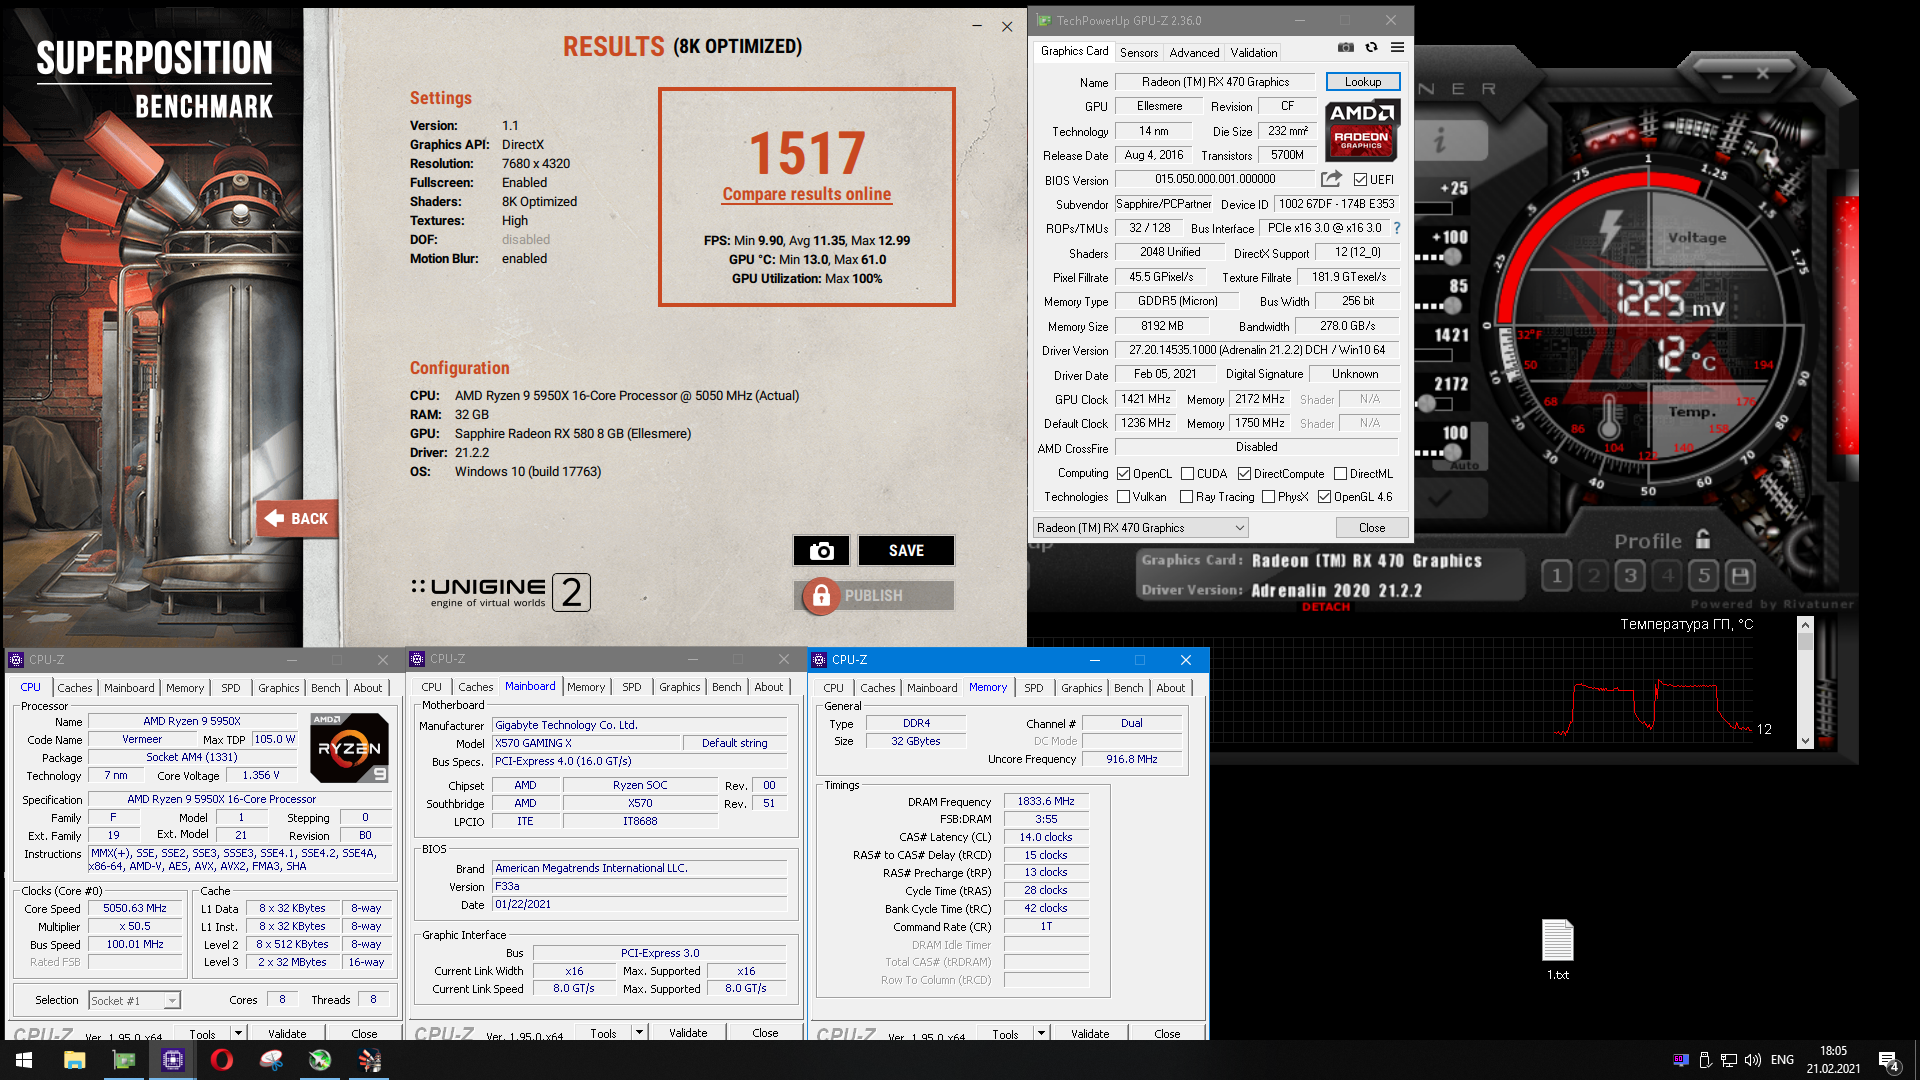Click the Afterburner save profile icon

(1741, 576)
